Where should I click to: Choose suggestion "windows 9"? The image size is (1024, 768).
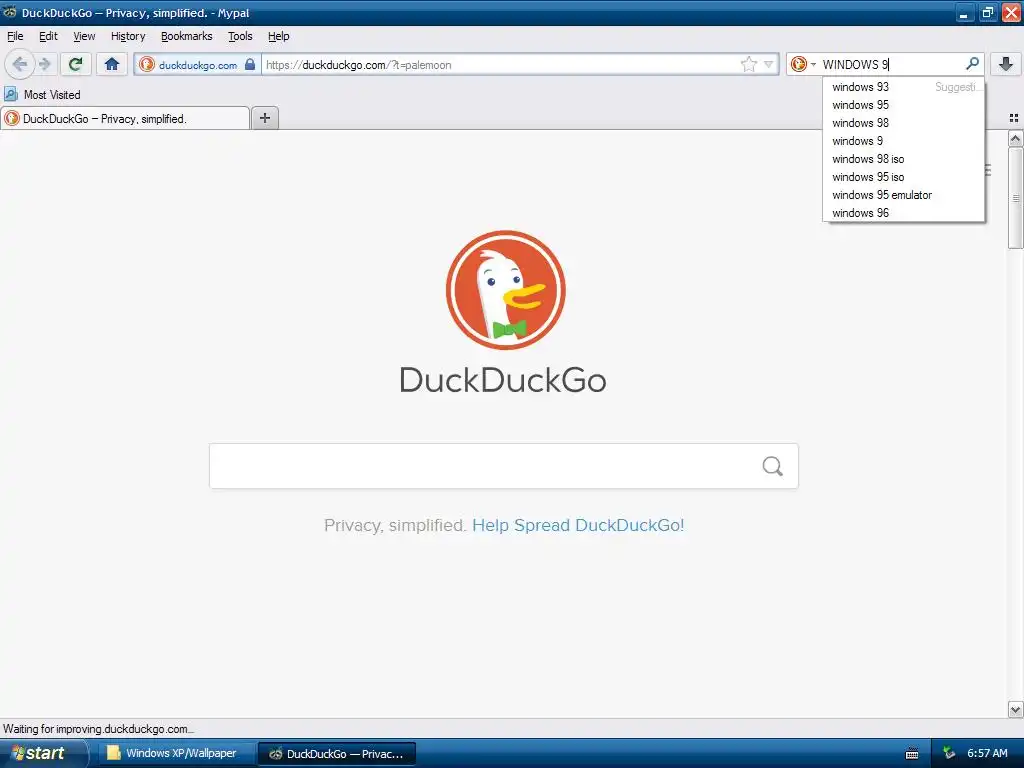click(904, 141)
